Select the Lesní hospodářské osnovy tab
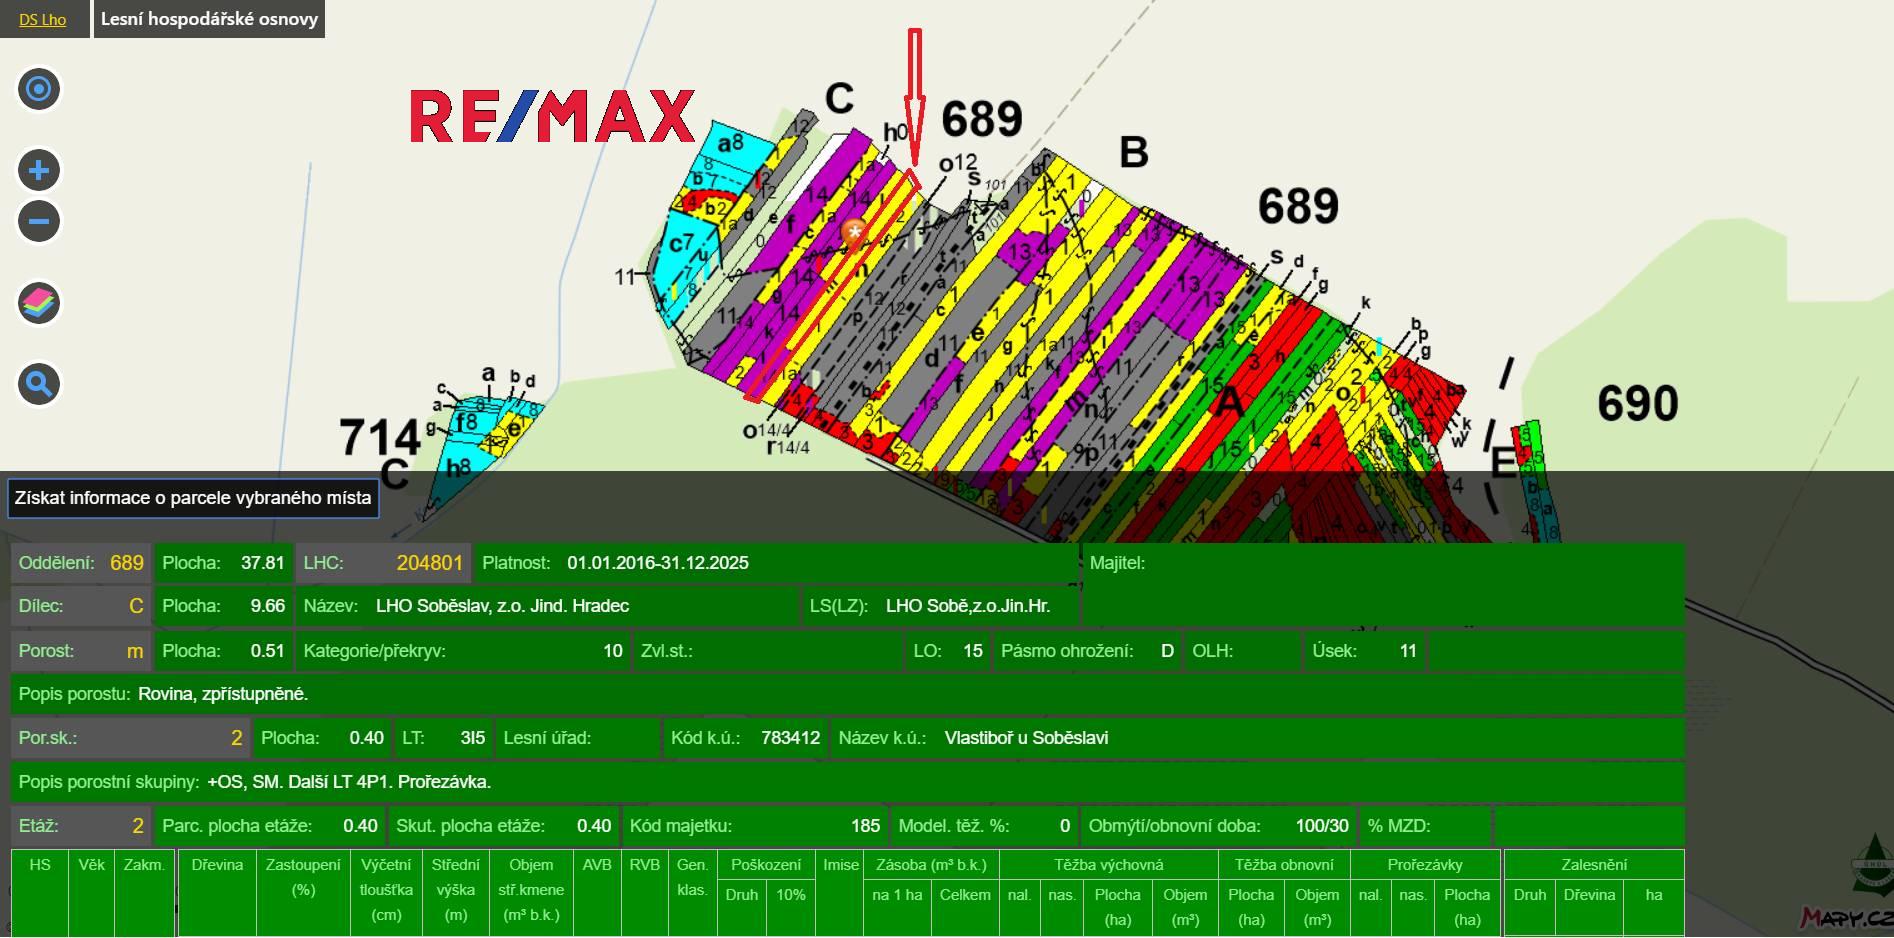 point(209,19)
